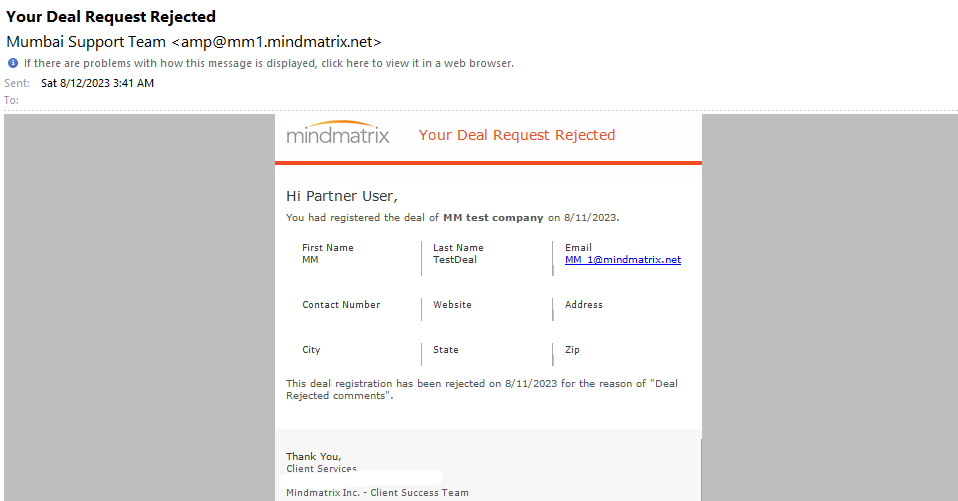This screenshot has height=501, width=958.
Task: Click the Last Name value TestDeal
Action: click(x=455, y=260)
